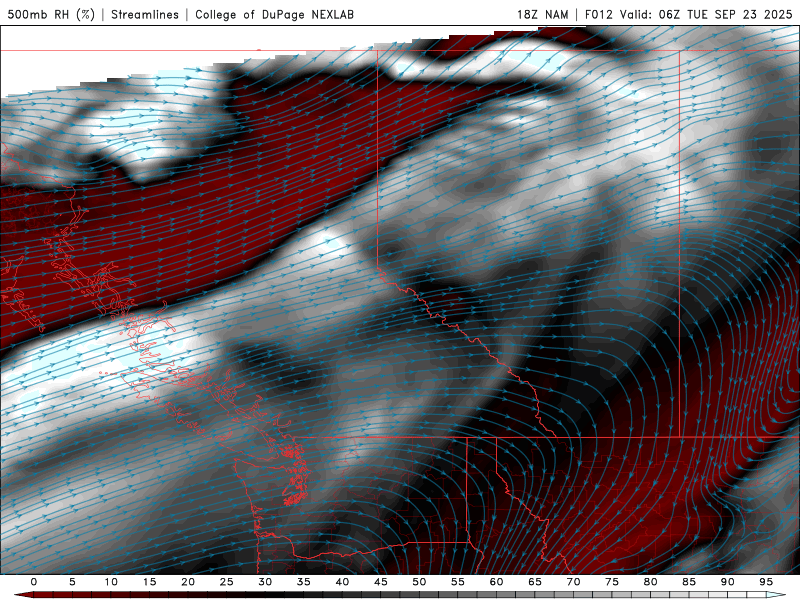The height and width of the screenshot is (600, 800).
Task: Click the "500mb RH (%)" title text
Action: tap(51, 14)
